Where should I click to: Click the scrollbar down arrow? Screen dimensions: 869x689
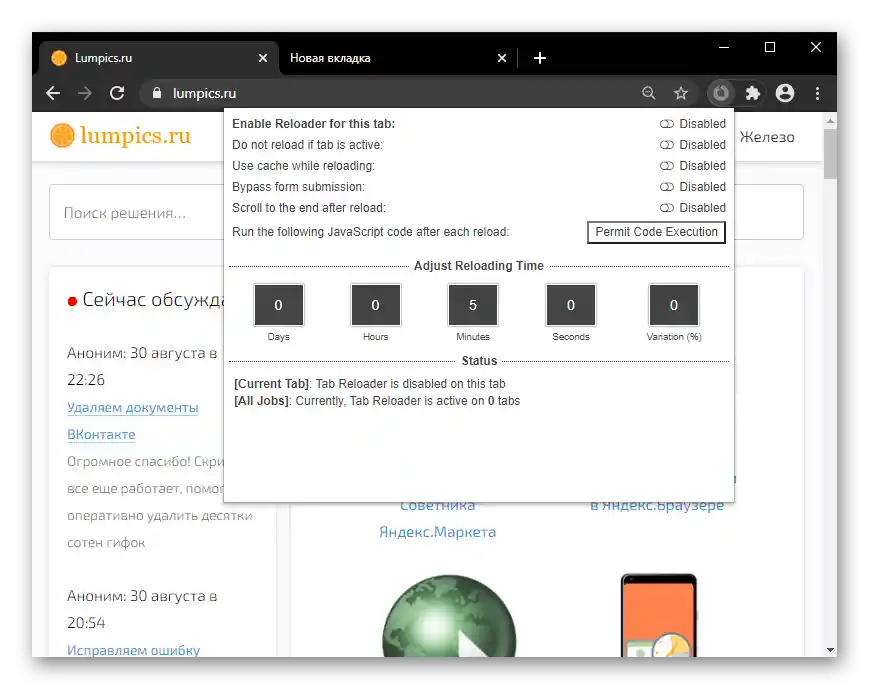coord(830,650)
